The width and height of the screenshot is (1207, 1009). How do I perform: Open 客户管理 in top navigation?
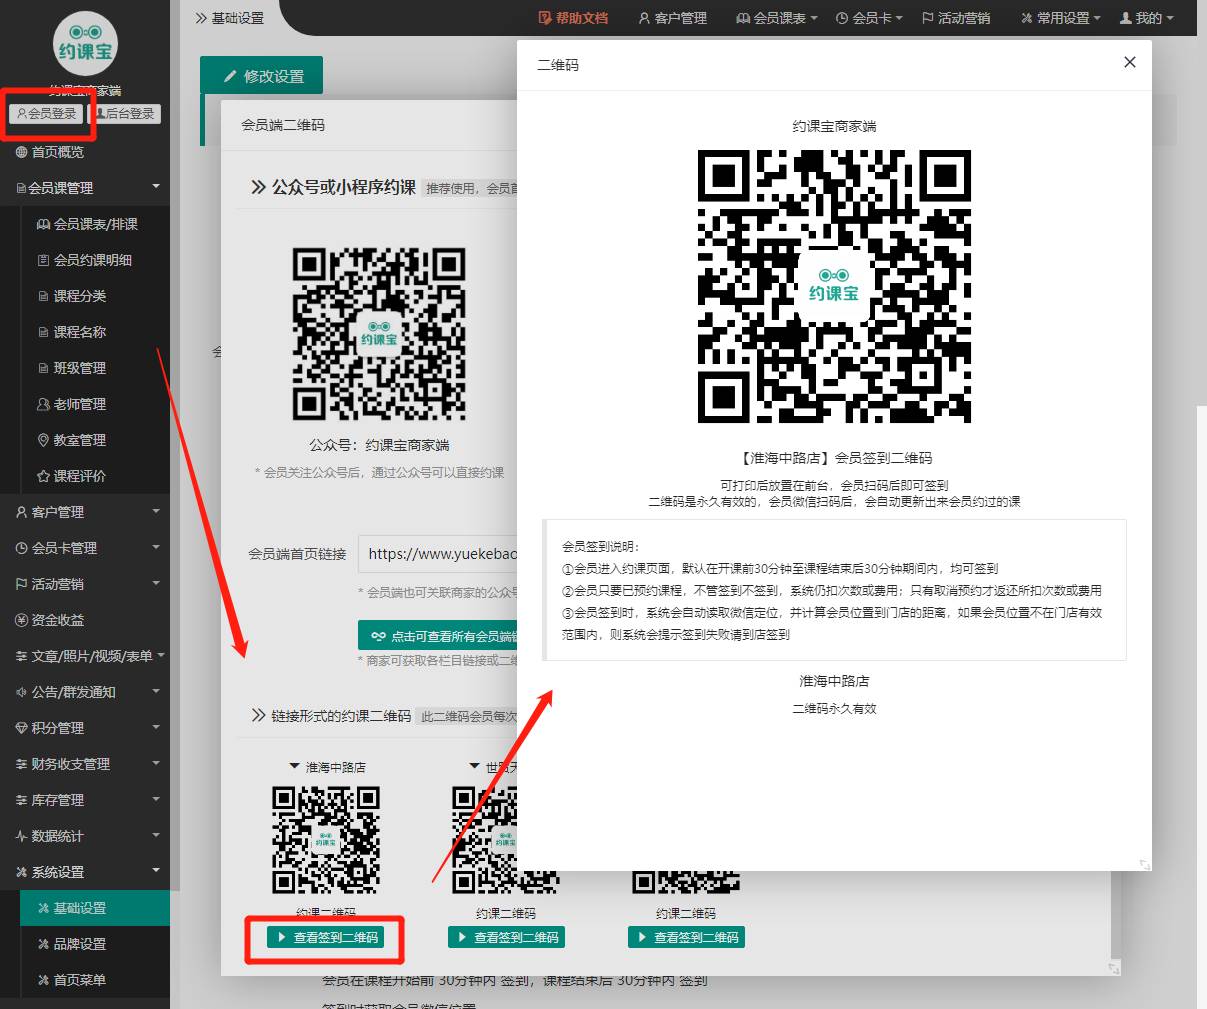tap(673, 18)
